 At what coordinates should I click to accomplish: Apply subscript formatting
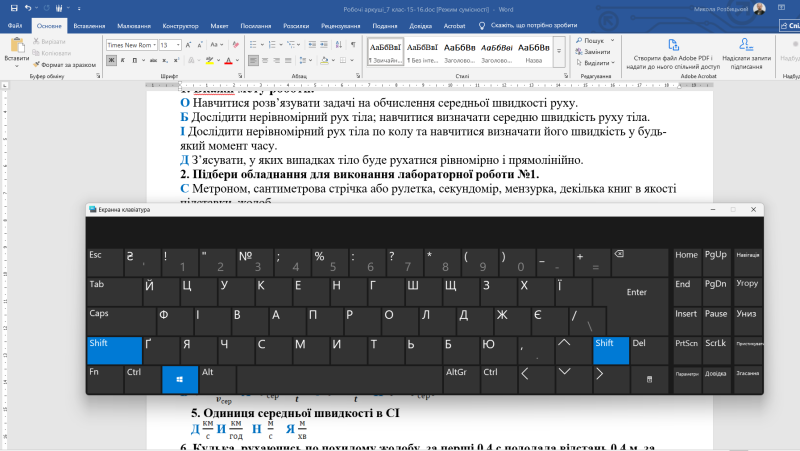pyautogui.click(x=165, y=60)
